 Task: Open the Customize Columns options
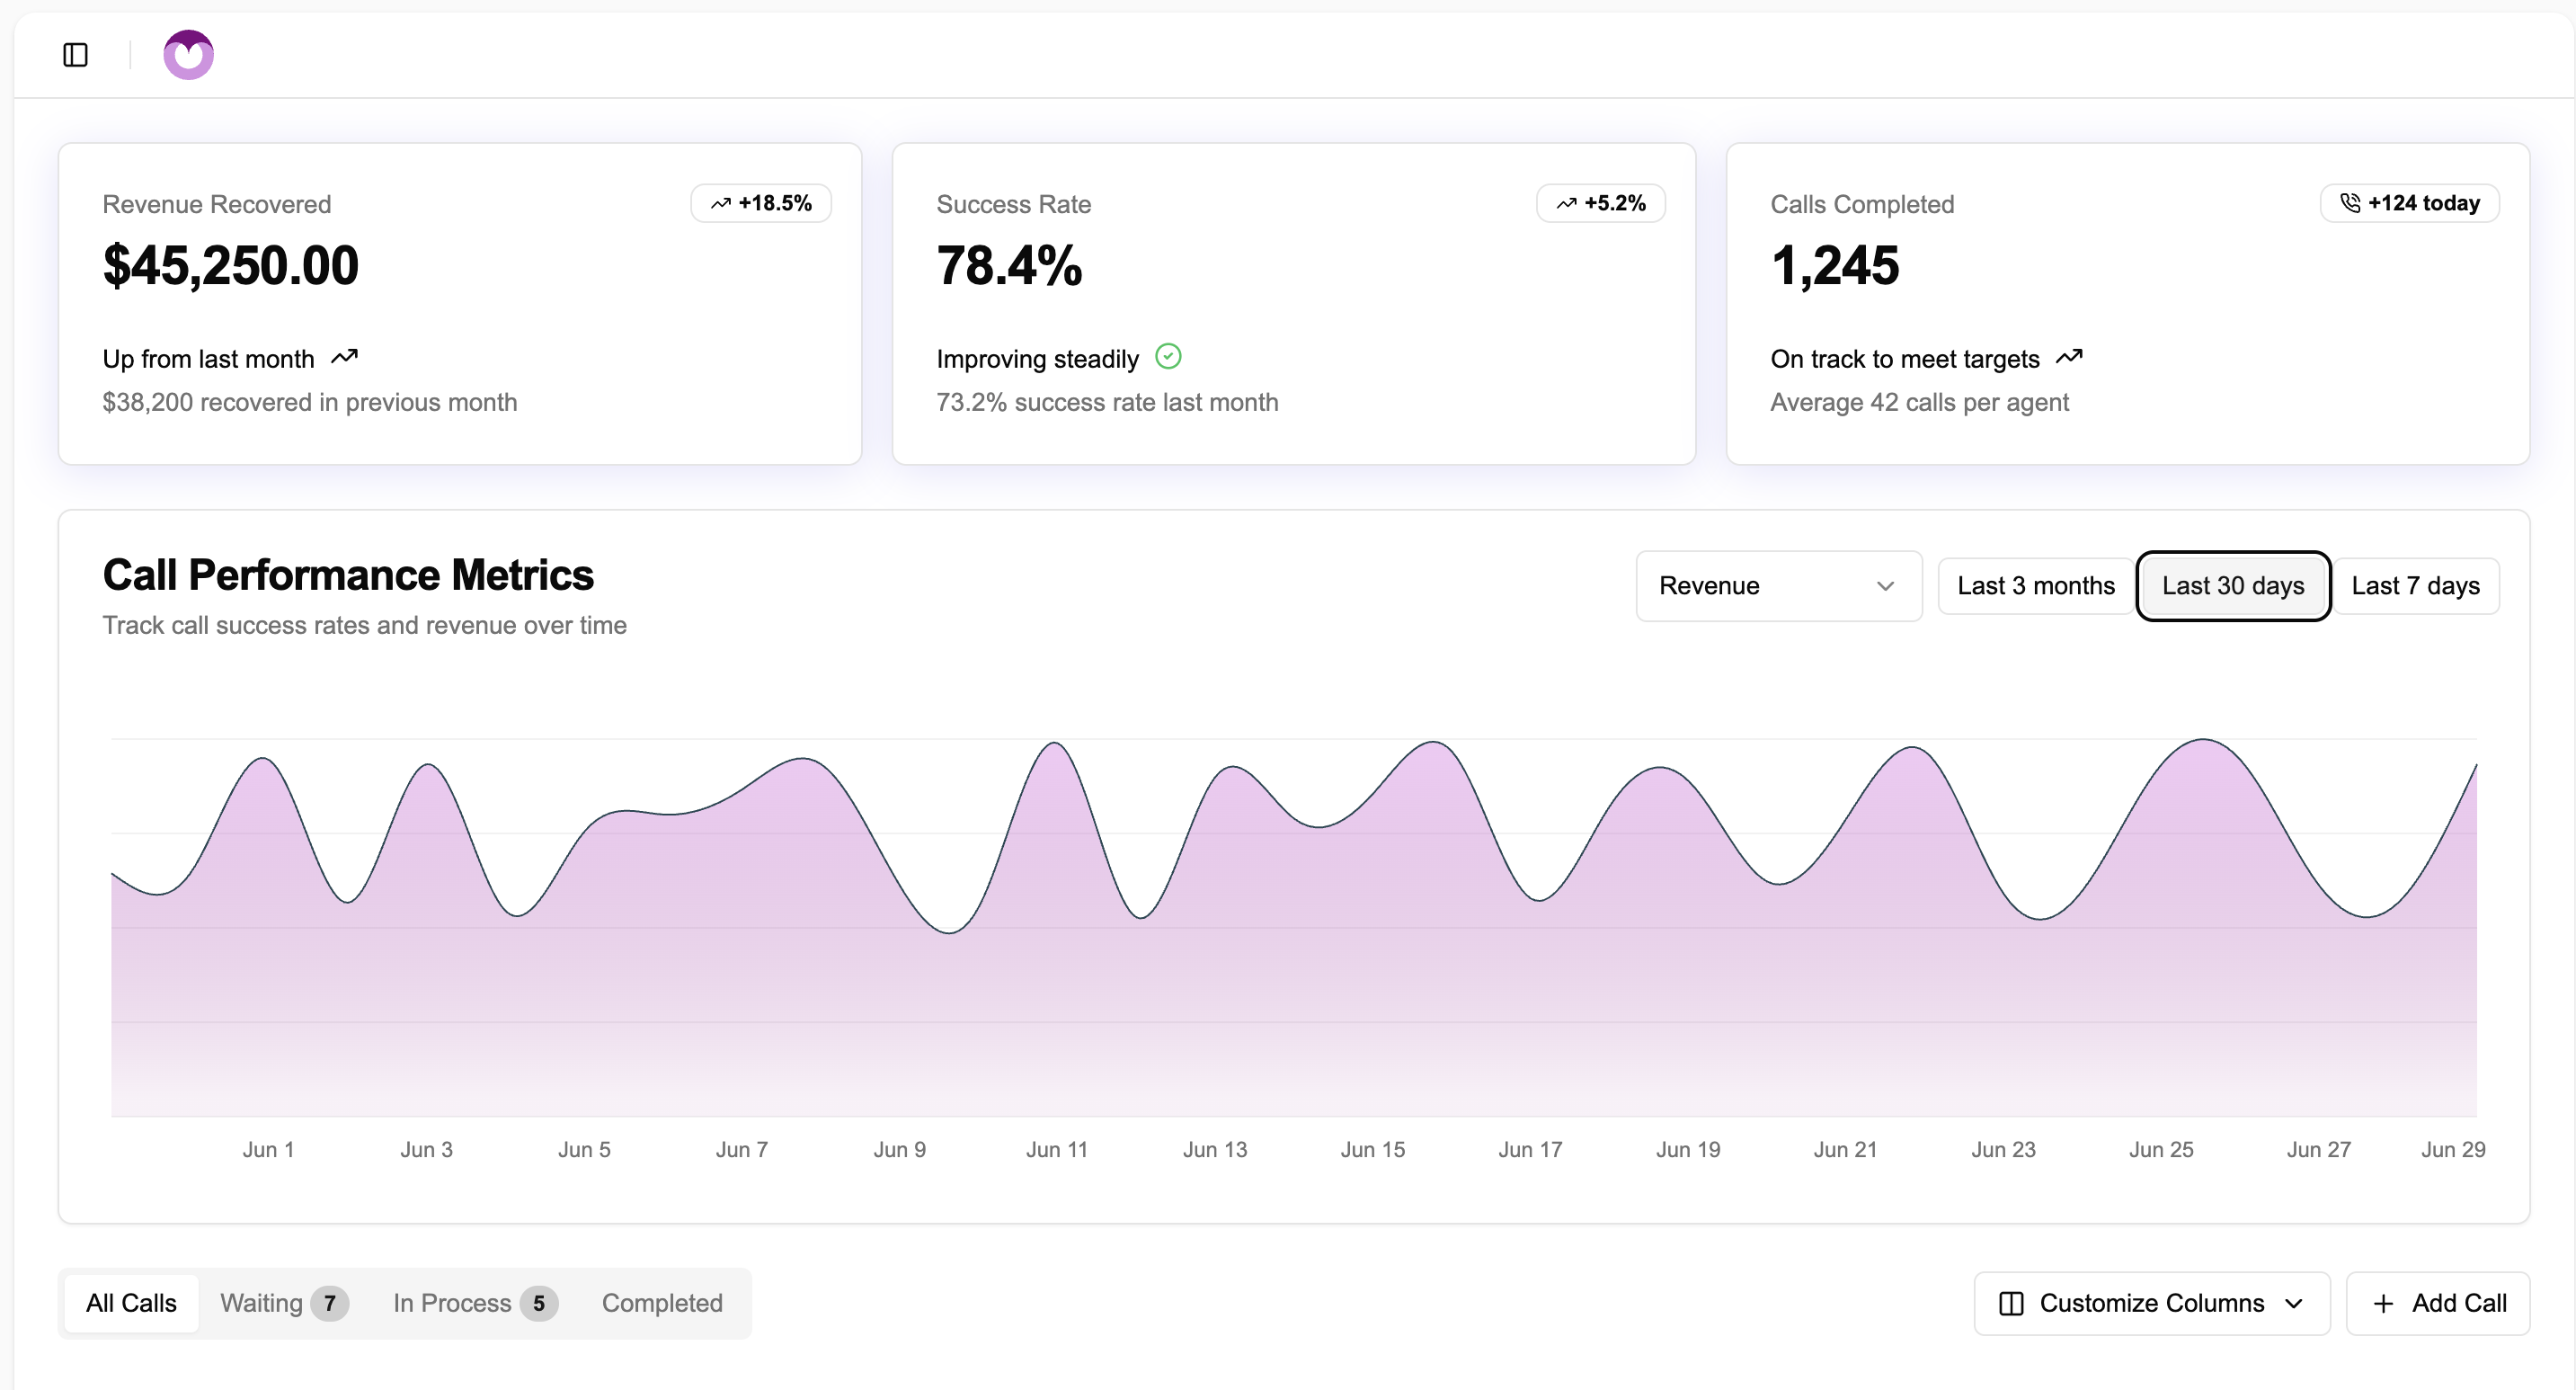point(2151,1303)
